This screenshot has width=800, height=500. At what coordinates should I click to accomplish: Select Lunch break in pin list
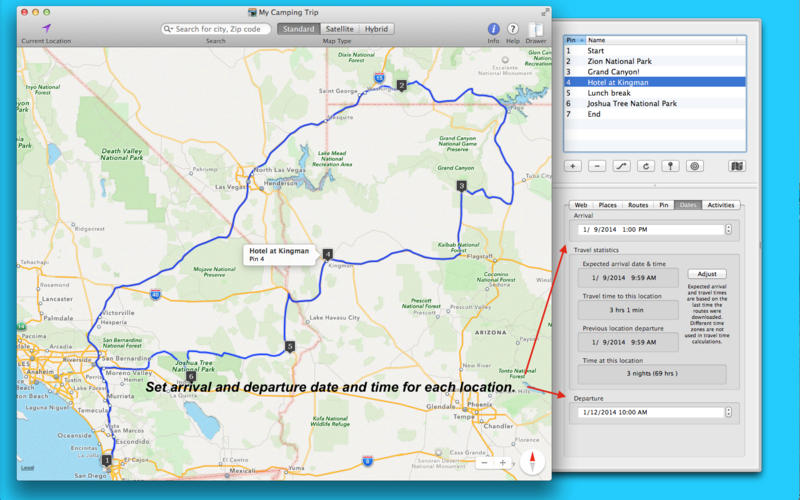pyautogui.click(x=655, y=93)
